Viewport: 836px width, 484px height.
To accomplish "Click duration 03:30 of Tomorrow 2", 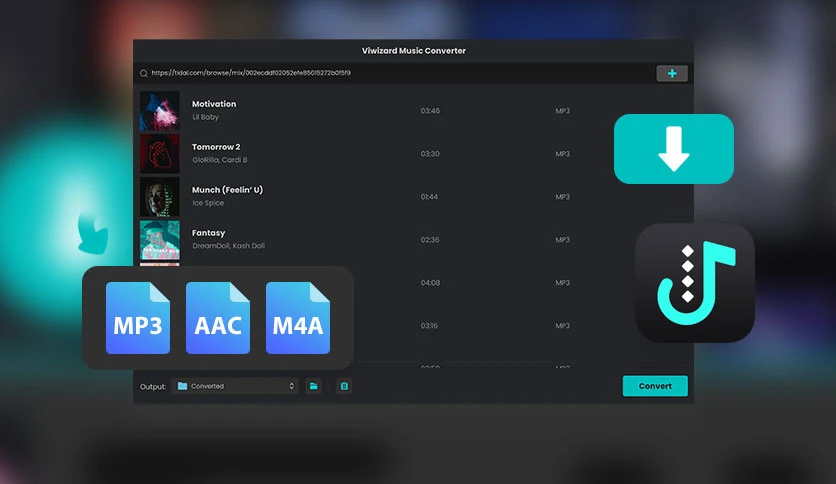I will pyautogui.click(x=430, y=154).
